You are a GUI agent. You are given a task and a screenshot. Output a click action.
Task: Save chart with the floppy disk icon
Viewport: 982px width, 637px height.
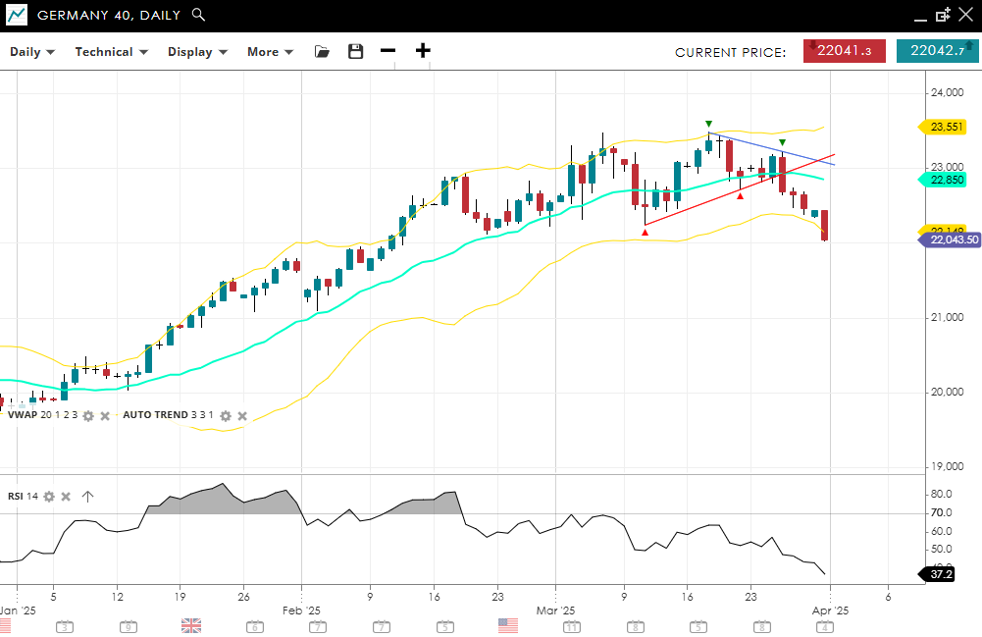pos(355,51)
